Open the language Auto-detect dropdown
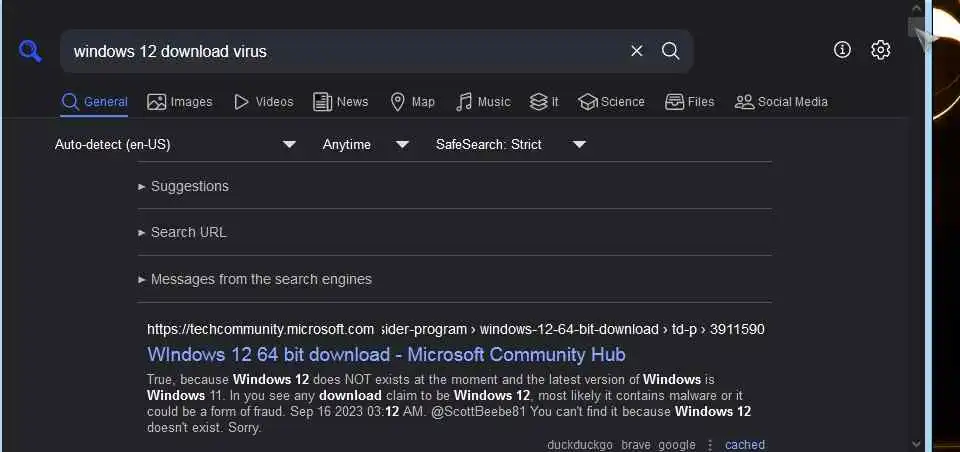The height and width of the screenshot is (452, 960). tap(176, 145)
